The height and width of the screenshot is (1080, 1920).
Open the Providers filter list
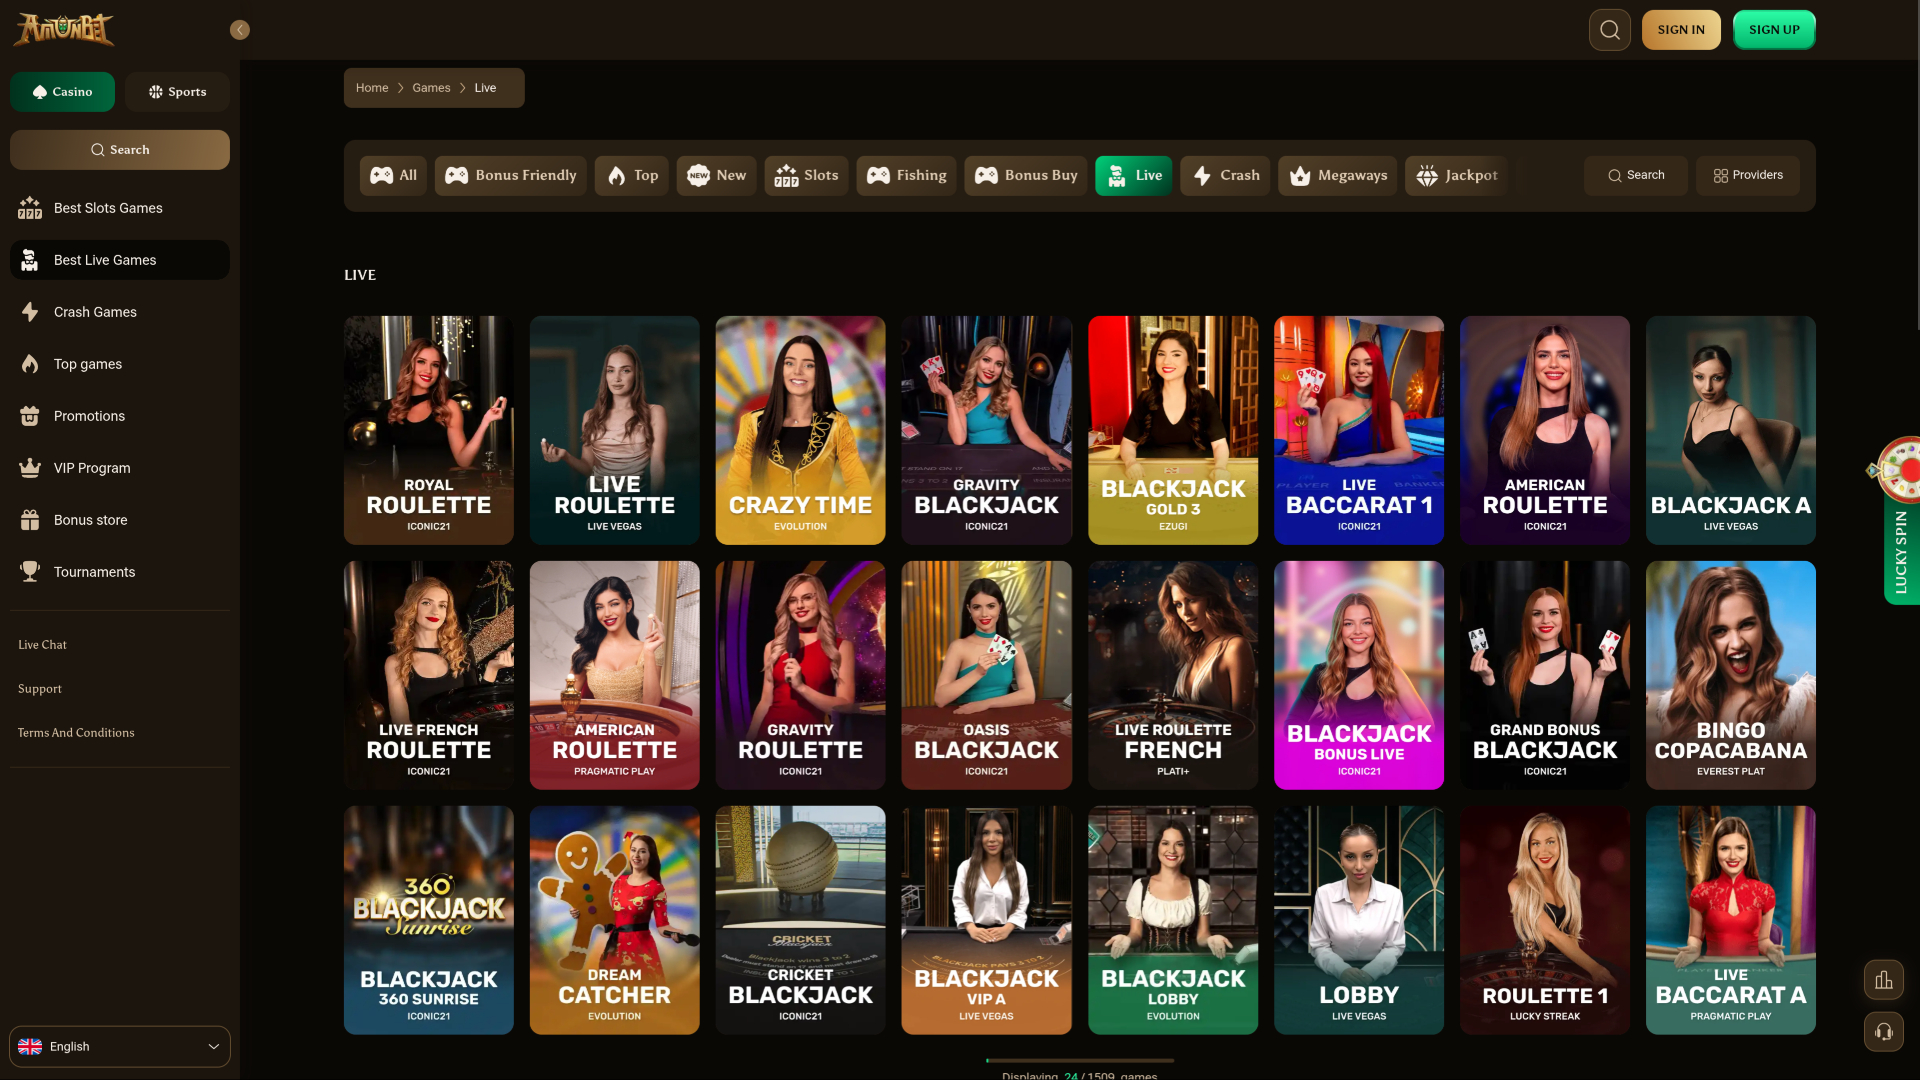(x=1747, y=176)
